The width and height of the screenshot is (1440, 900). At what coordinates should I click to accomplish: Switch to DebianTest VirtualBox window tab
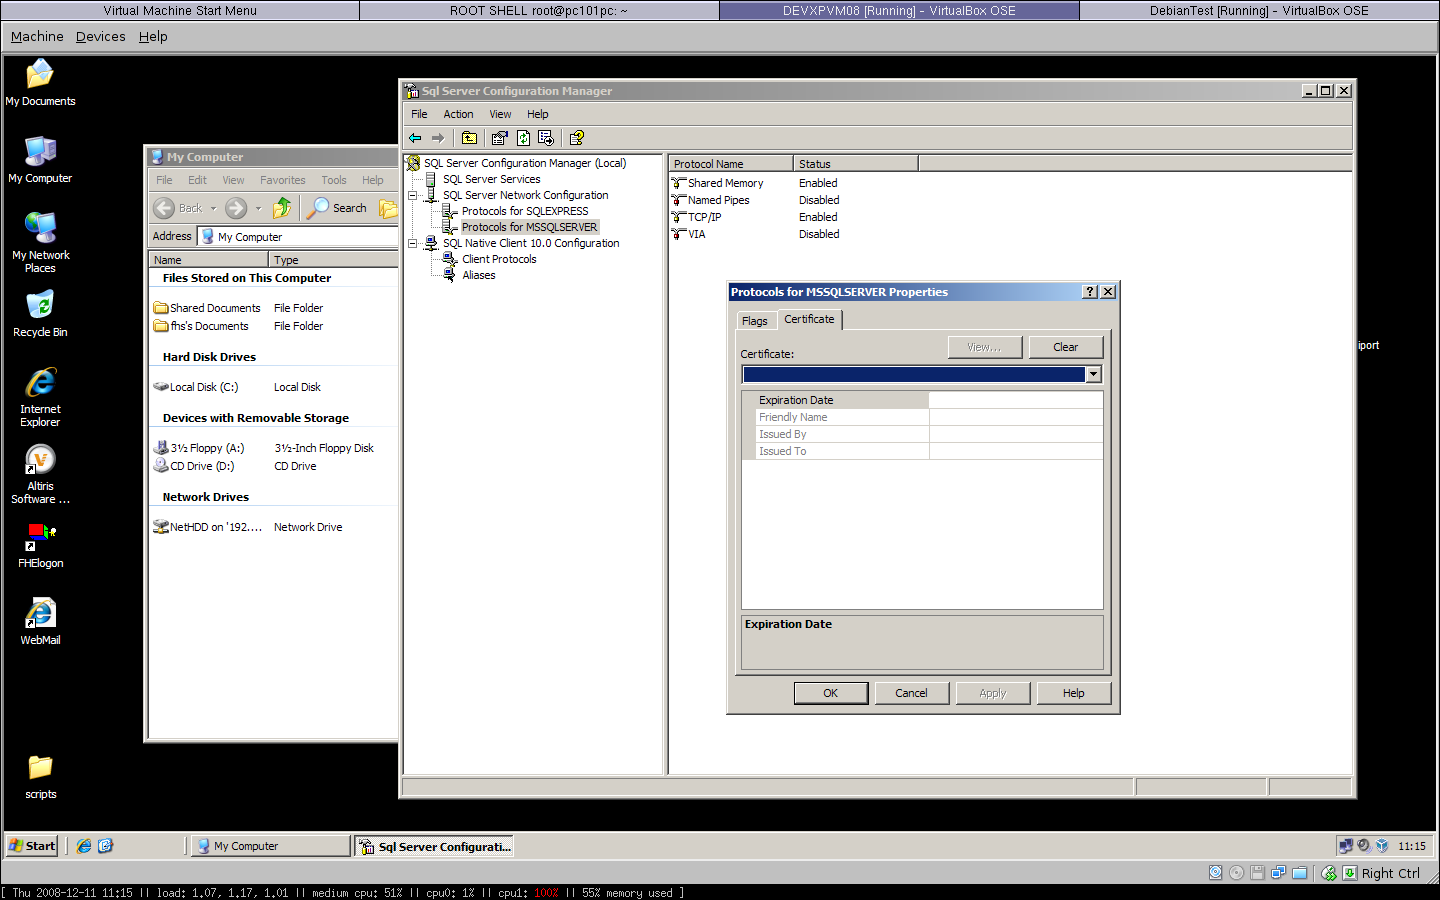pos(1259,10)
